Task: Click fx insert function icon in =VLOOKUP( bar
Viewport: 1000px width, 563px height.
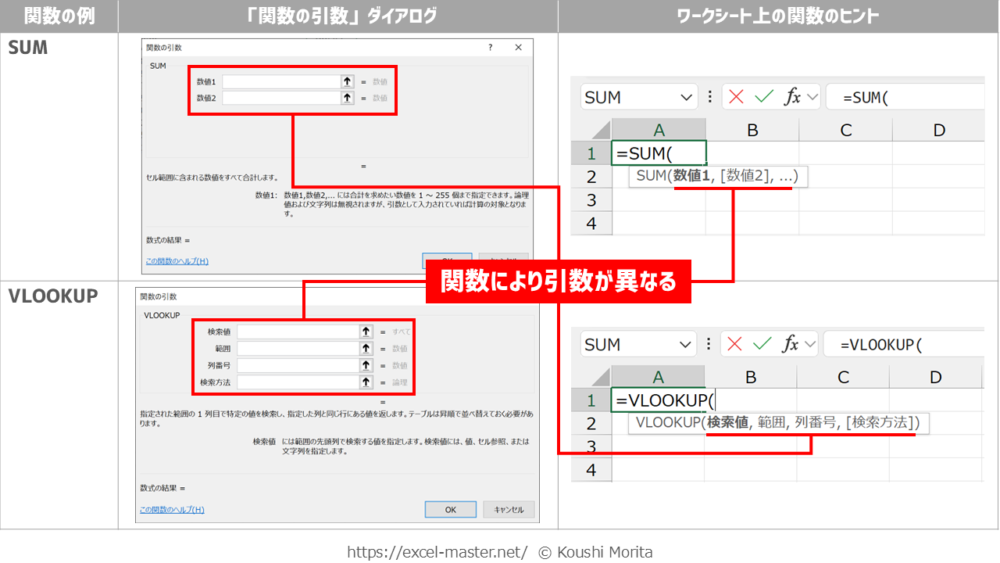Action: pos(792,344)
